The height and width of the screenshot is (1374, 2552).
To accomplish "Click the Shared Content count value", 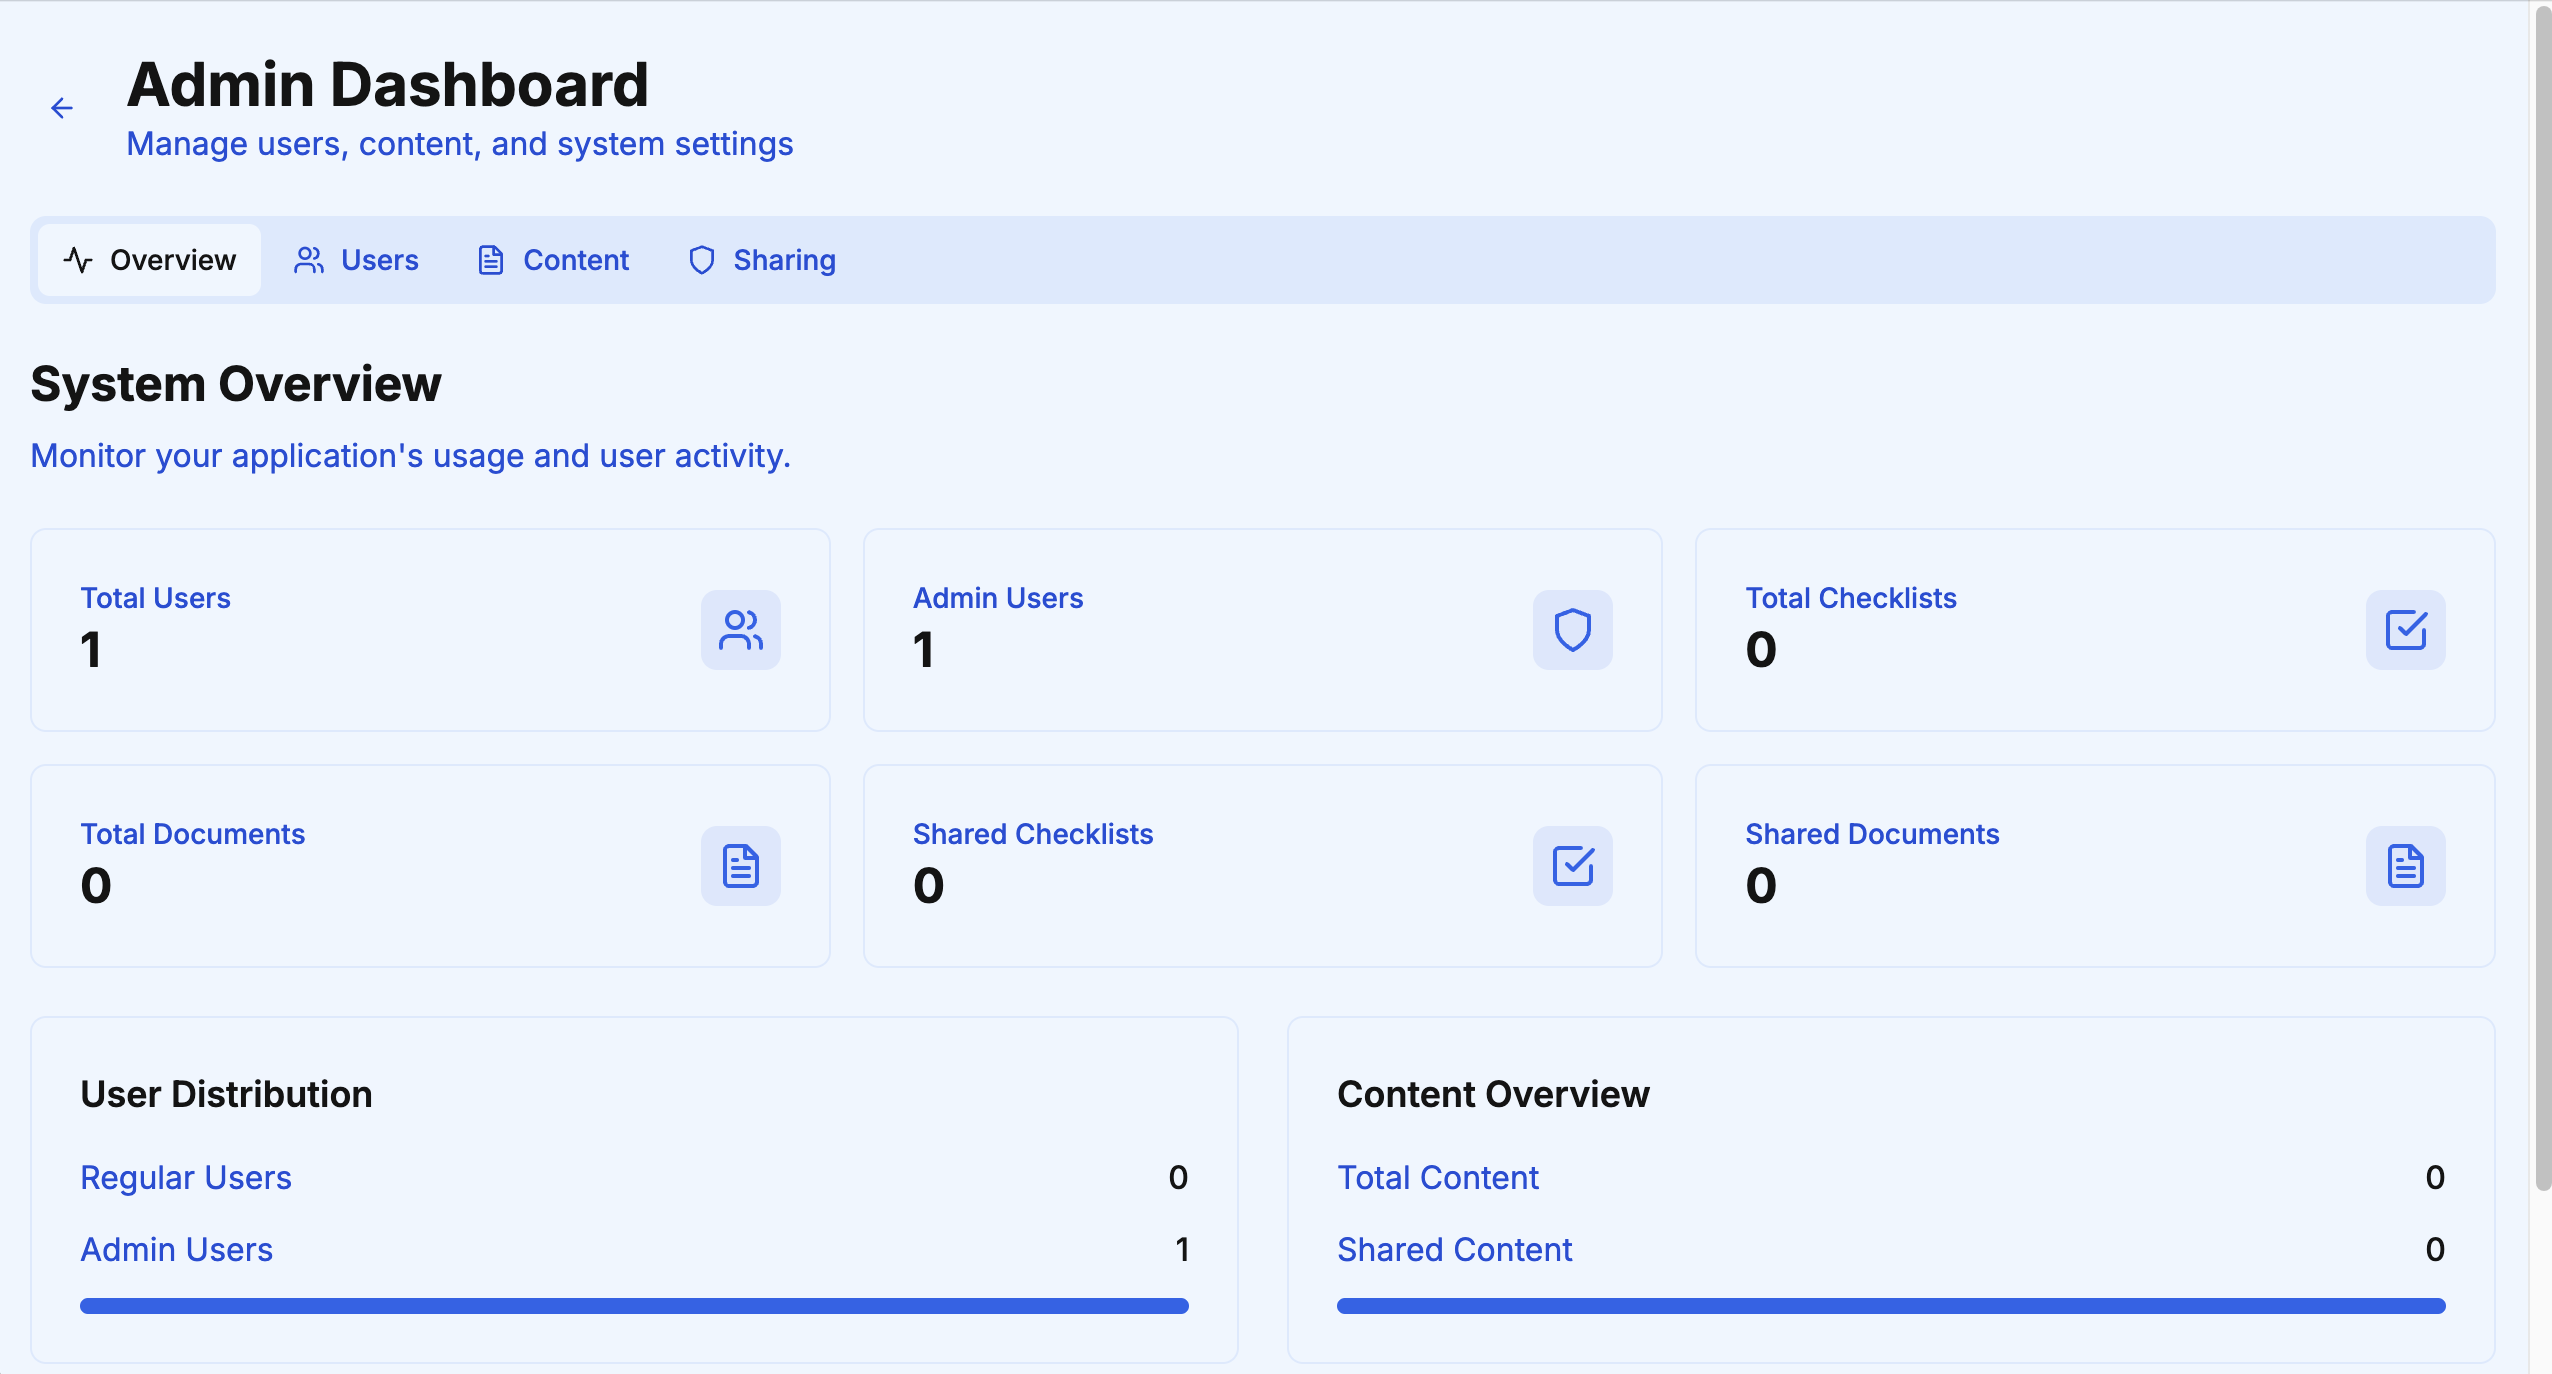I will coord(2435,1250).
